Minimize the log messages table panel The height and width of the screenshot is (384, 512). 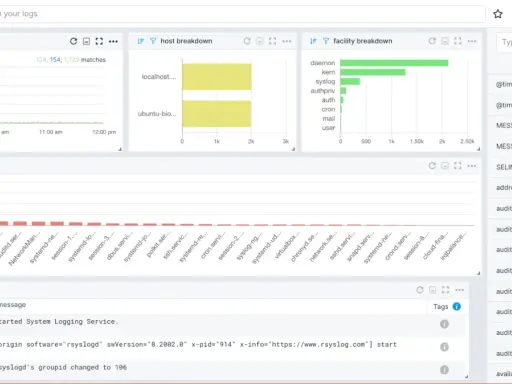pyautogui.click(x=433, y=290)
